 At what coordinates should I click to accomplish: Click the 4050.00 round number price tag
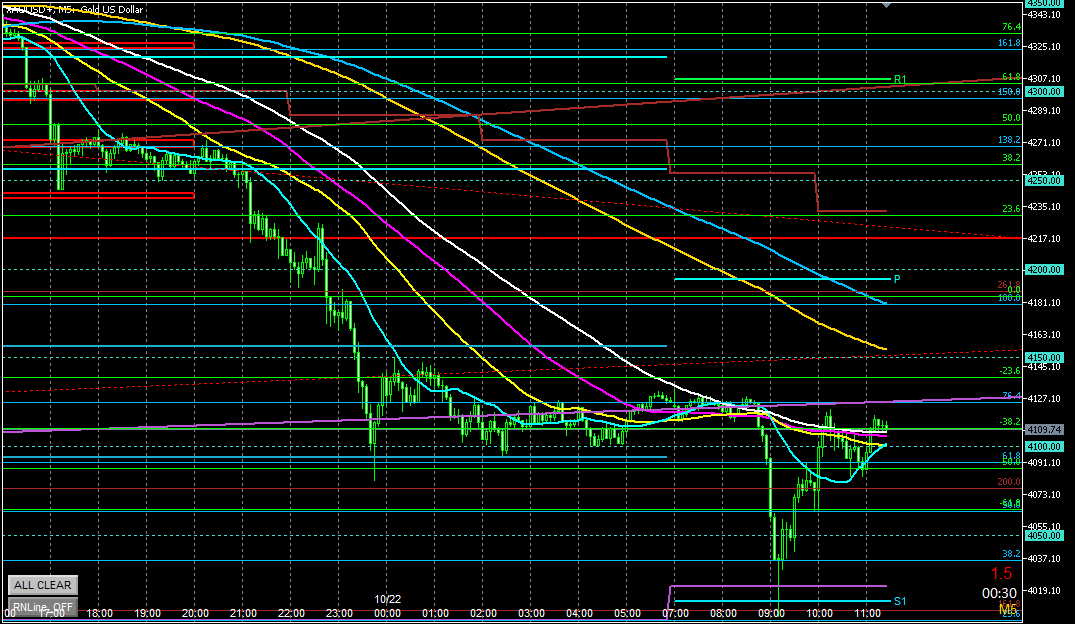coord(1043,535)
